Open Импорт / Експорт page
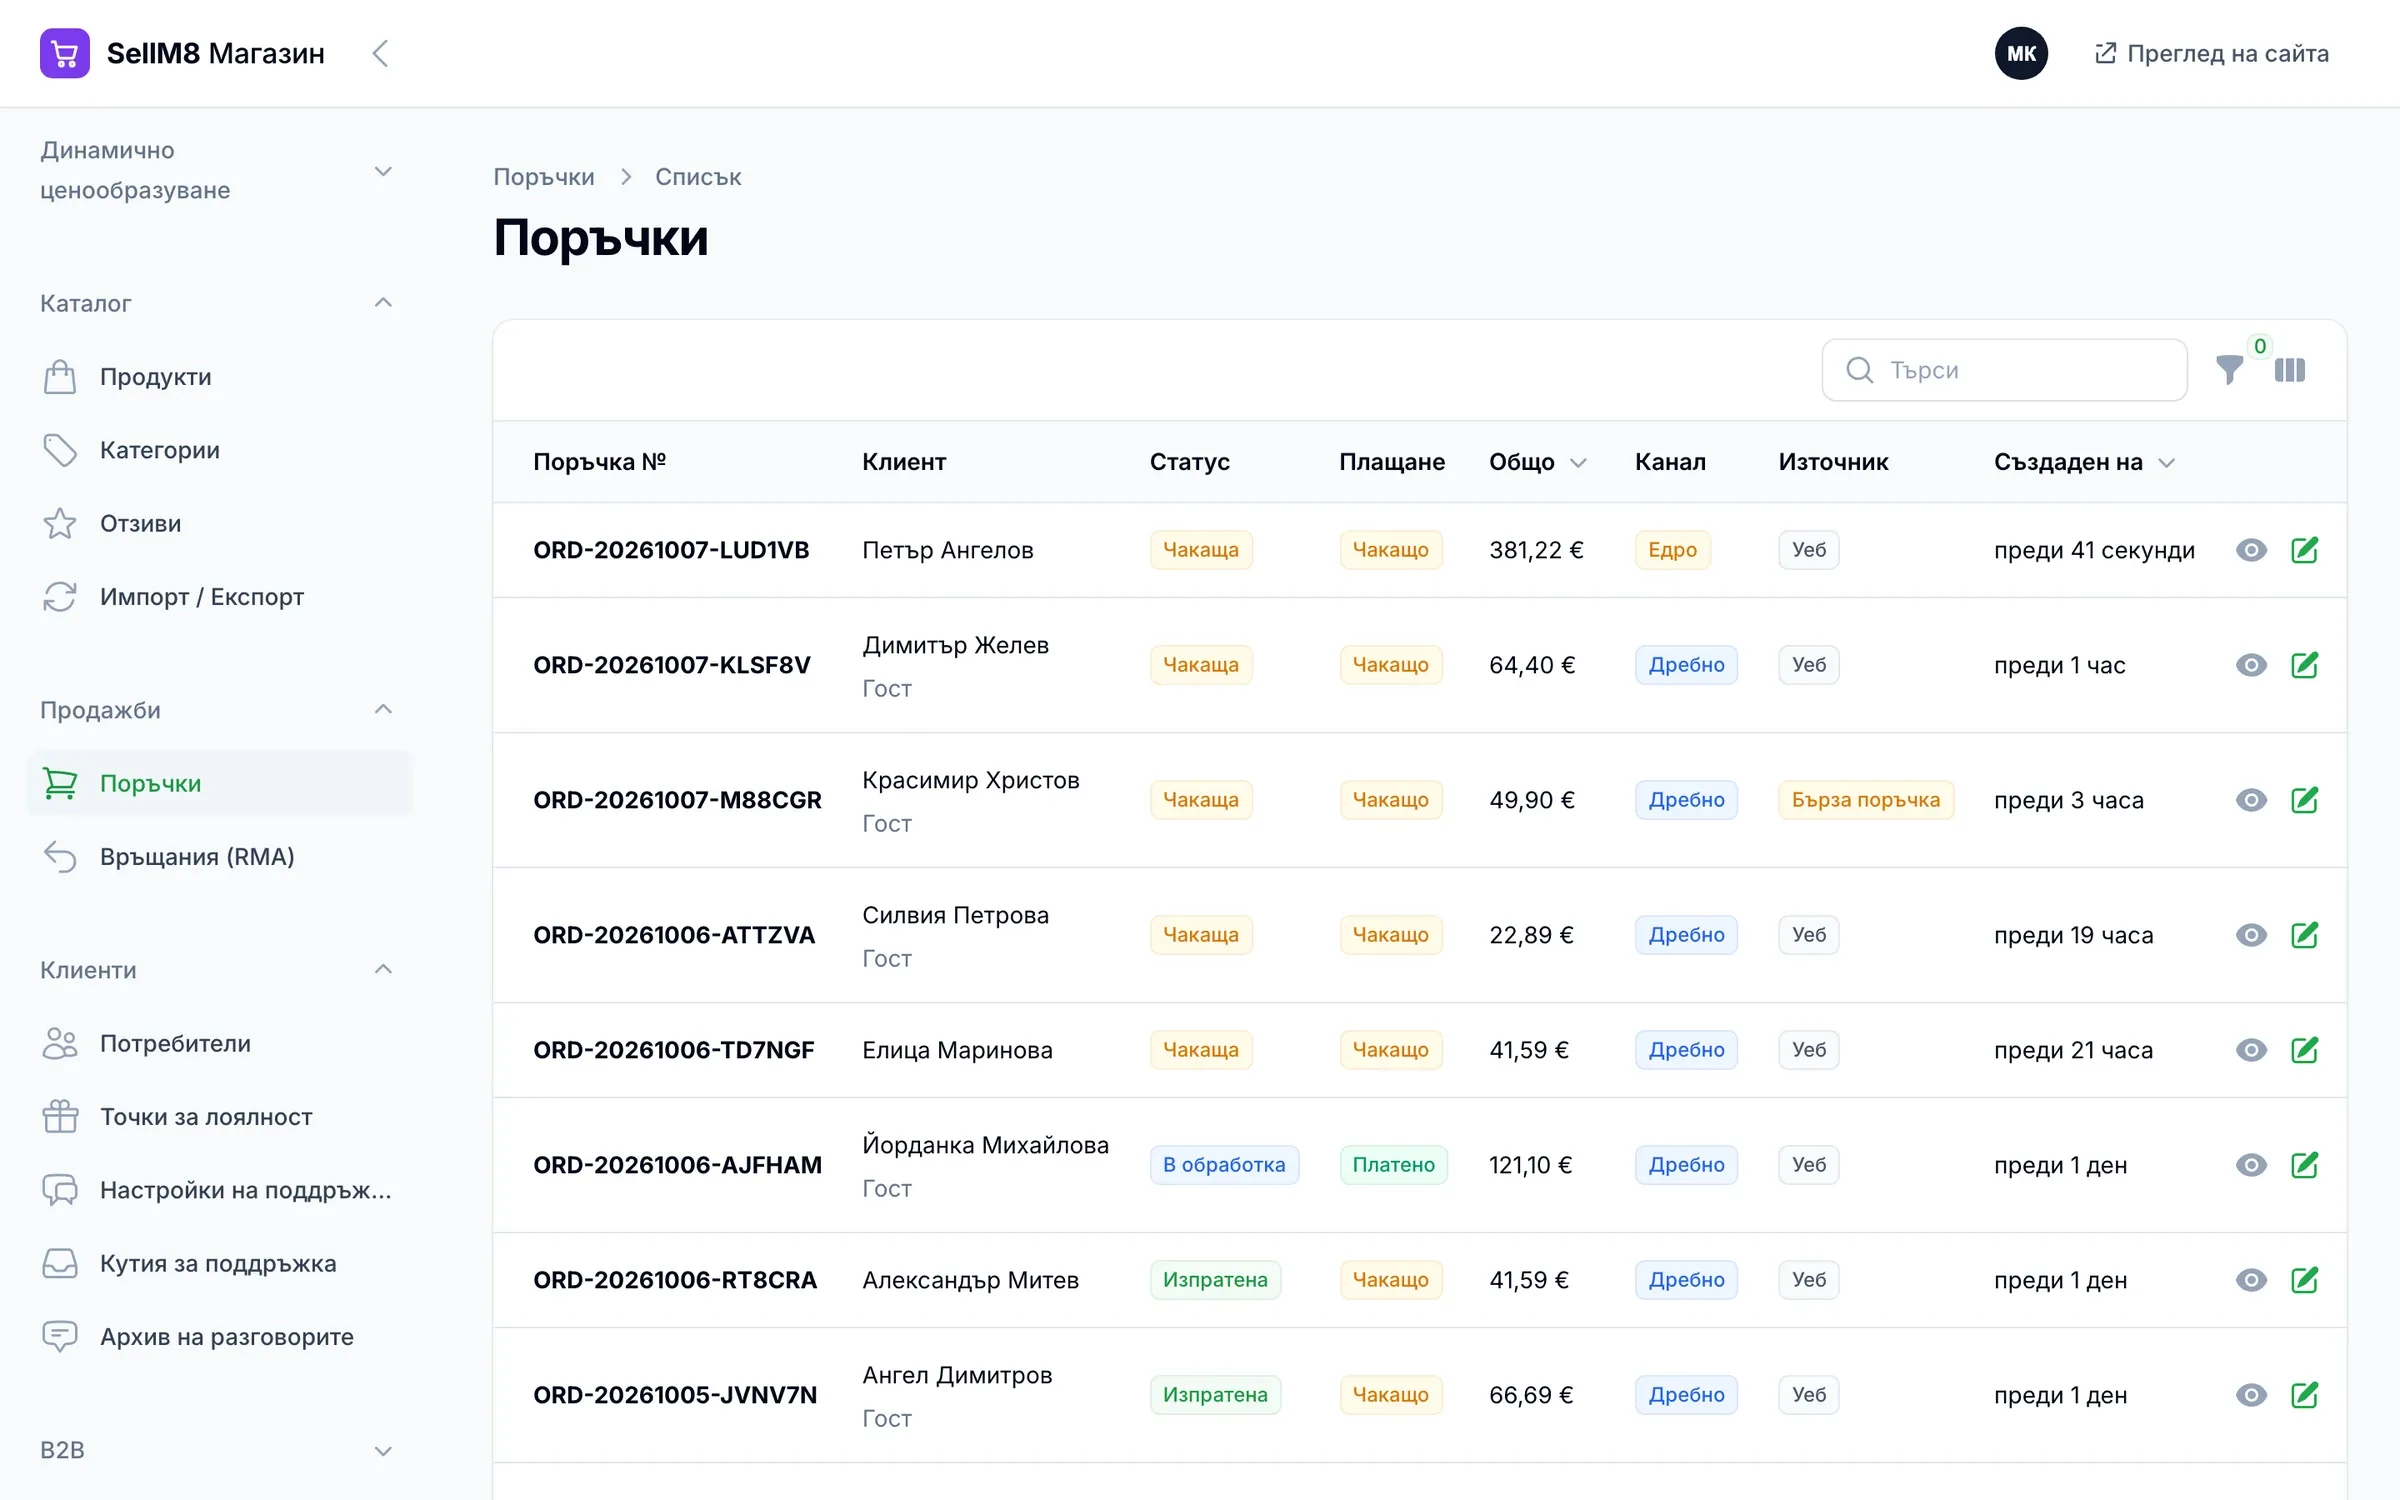2400x1500 pixels. (x=220, y=597)
